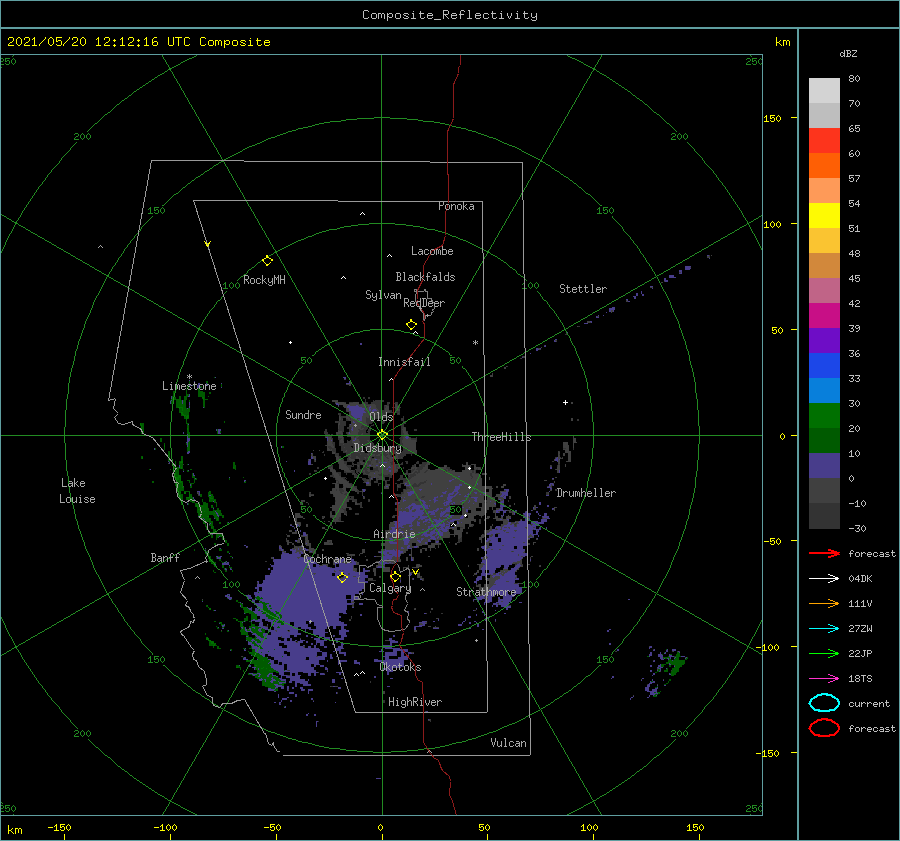The height and width of the screenshot is (841, 900).
Task: Click the Drumheller city label
Action: click(x=586, y=493)
